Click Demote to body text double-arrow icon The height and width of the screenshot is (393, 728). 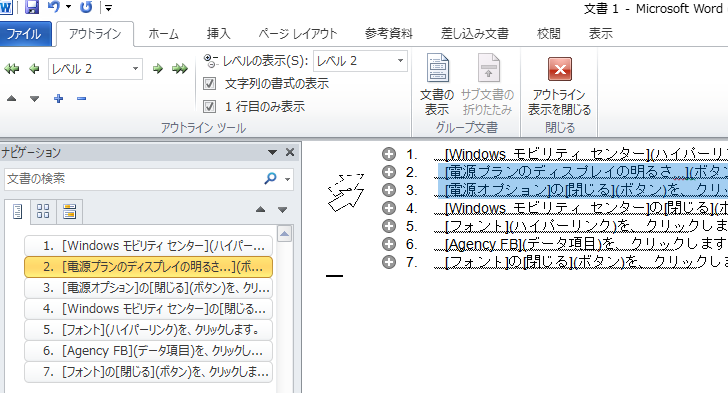click(x=180, y=69)
